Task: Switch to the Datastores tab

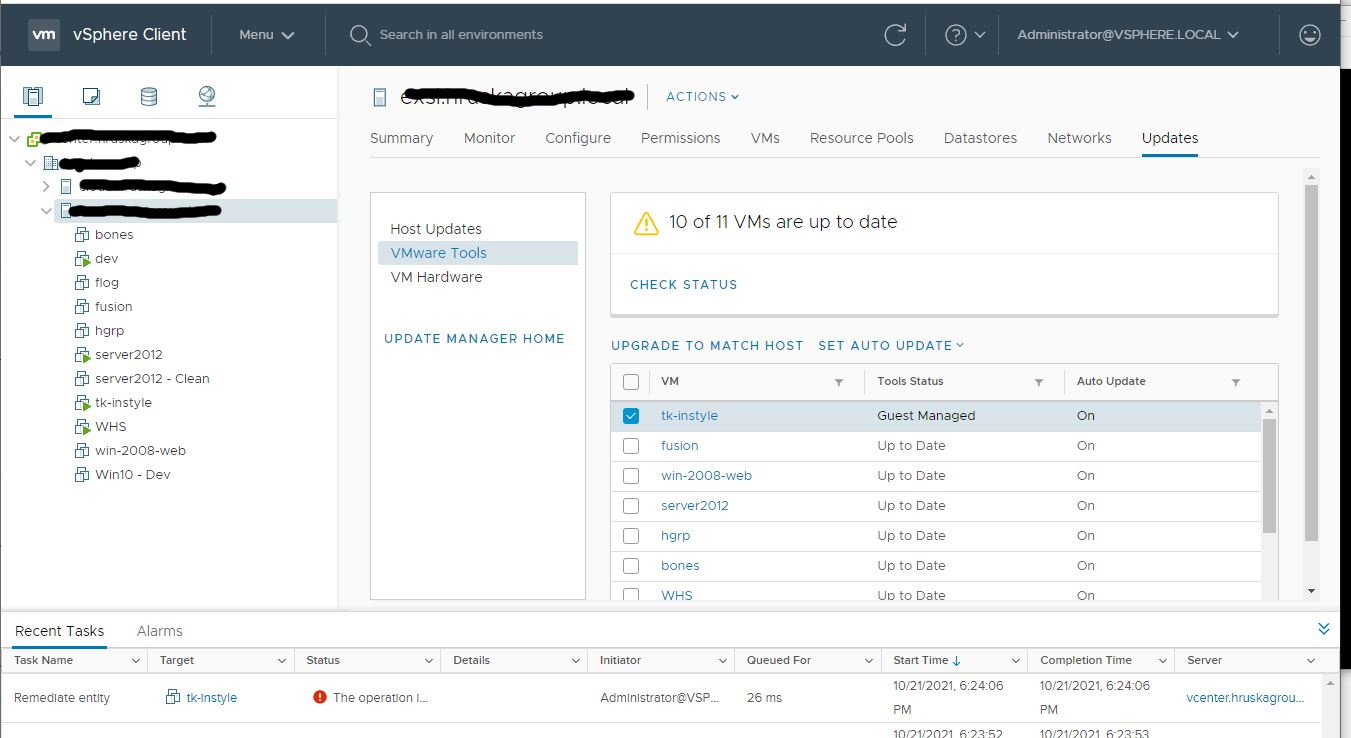Action: tap(980, 138)
